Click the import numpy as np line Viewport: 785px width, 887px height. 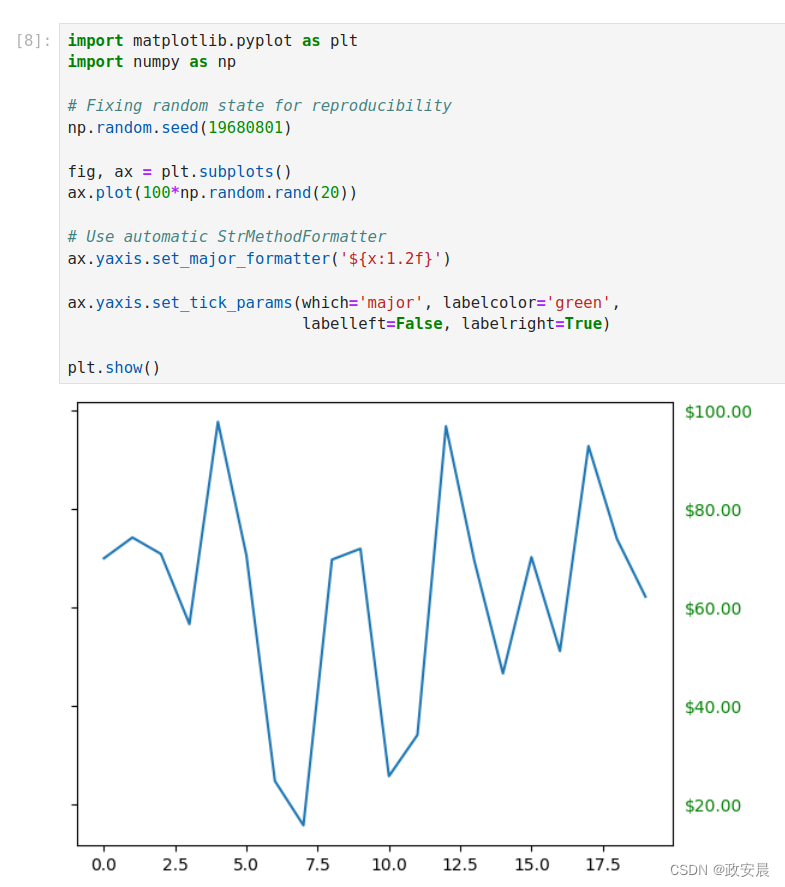[152, 62]
